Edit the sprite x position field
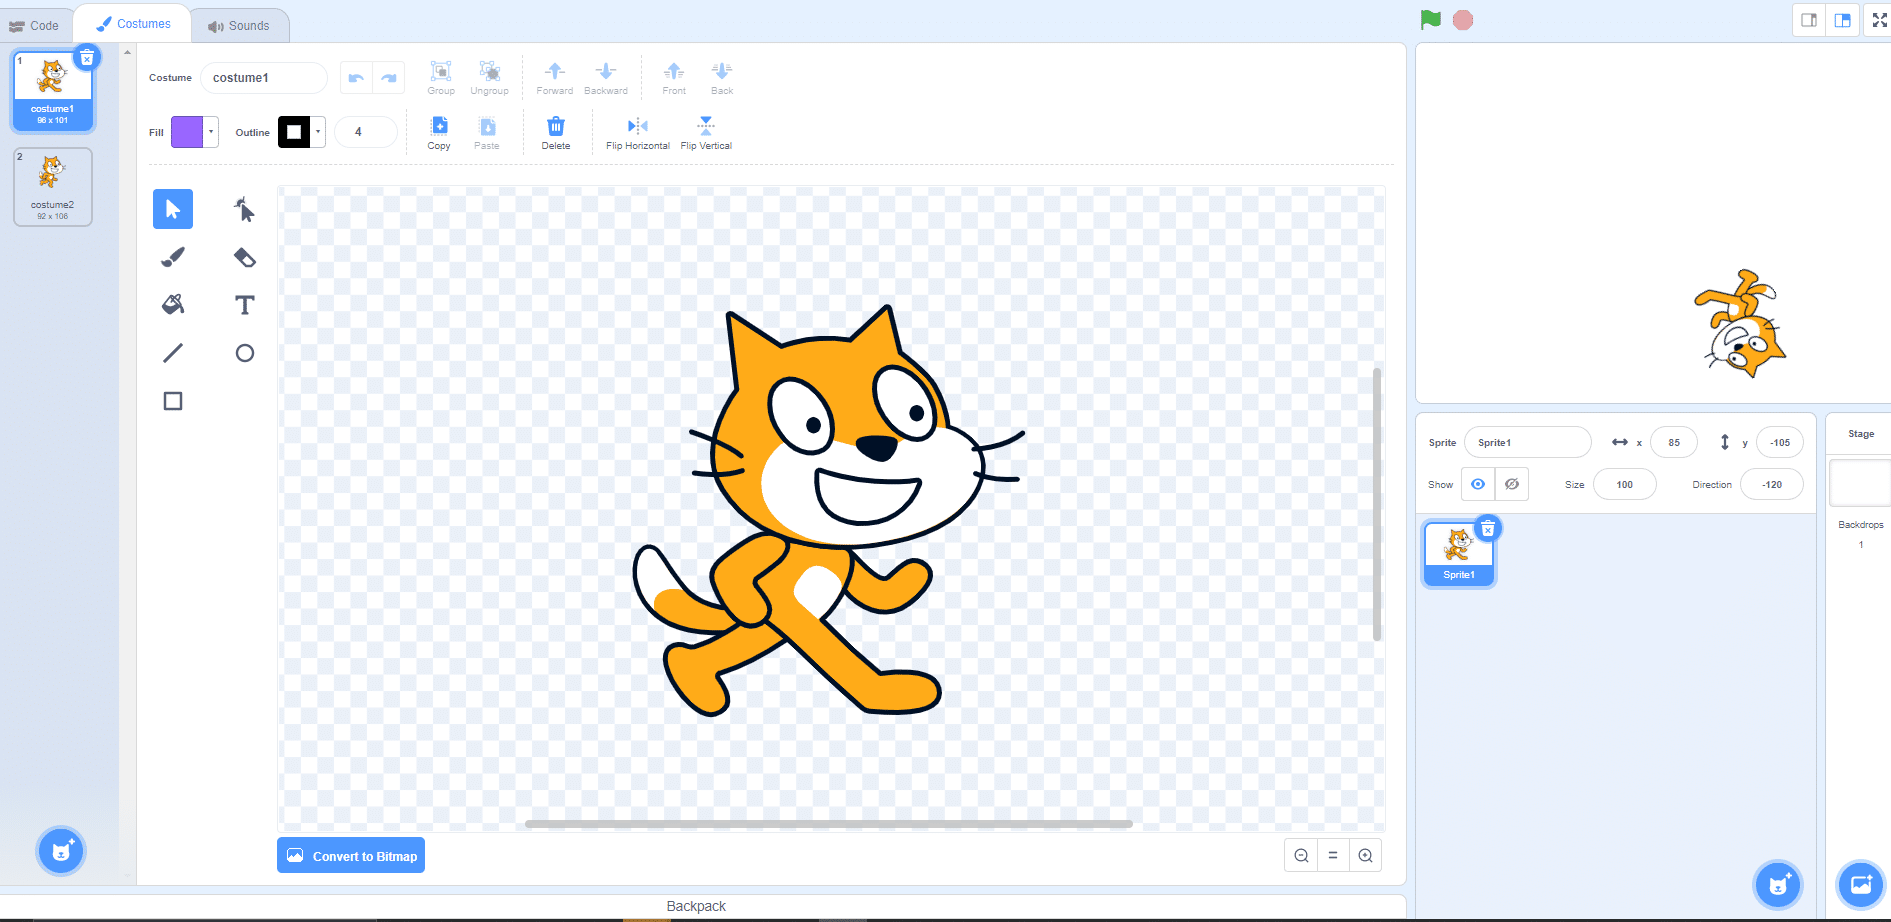1891x922 pixels. coord(1674,442)
